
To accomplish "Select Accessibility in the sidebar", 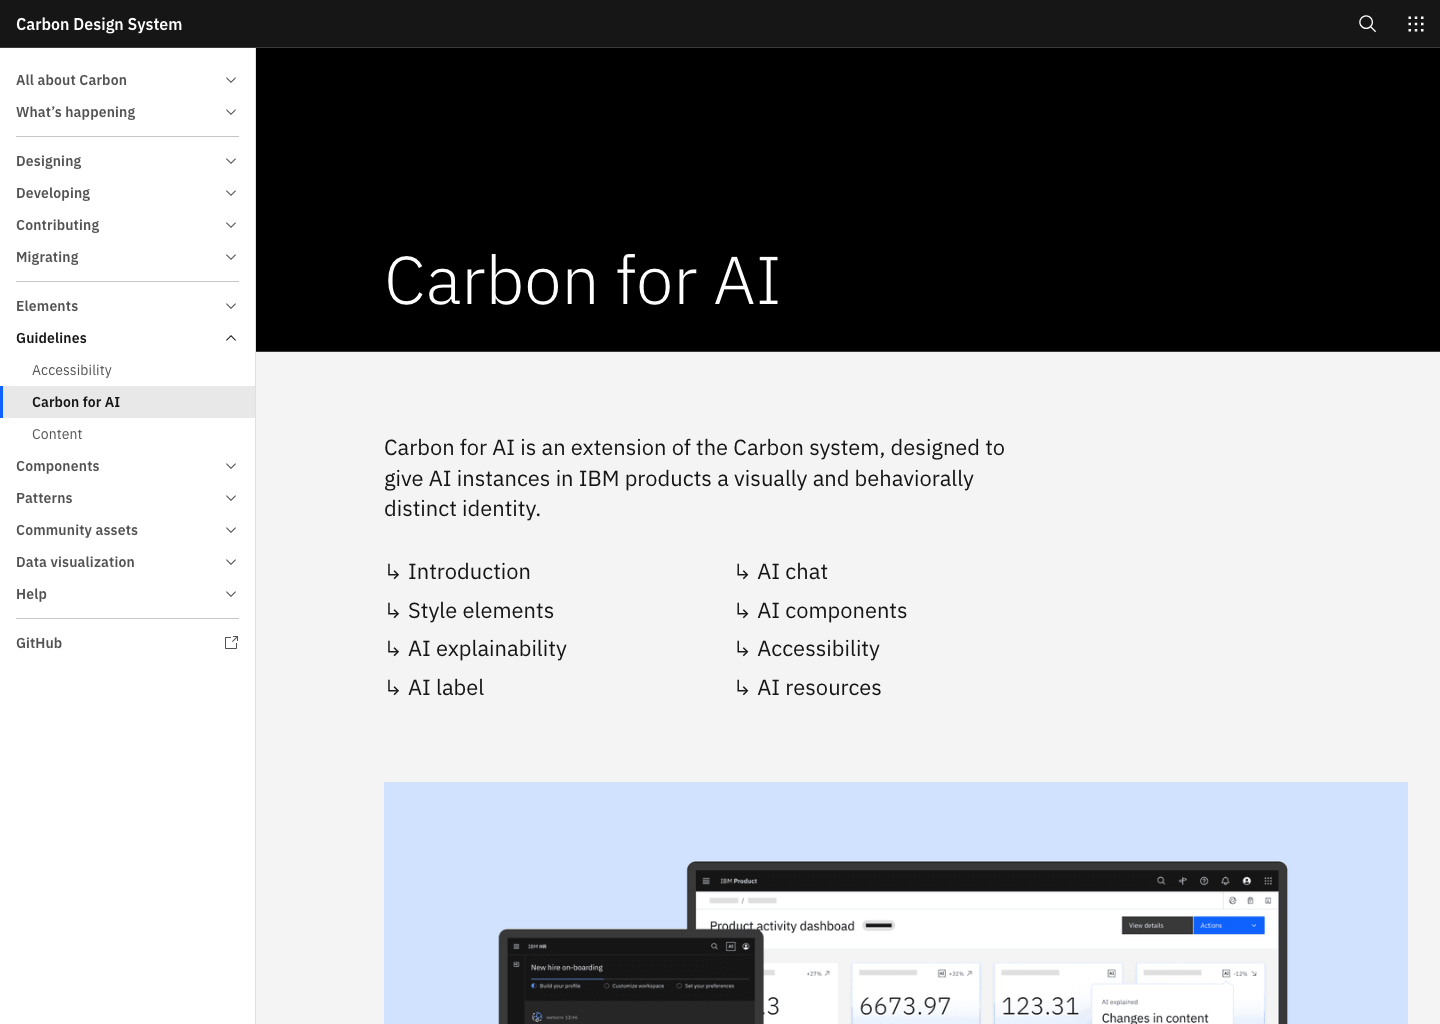I will click(71, 370).
